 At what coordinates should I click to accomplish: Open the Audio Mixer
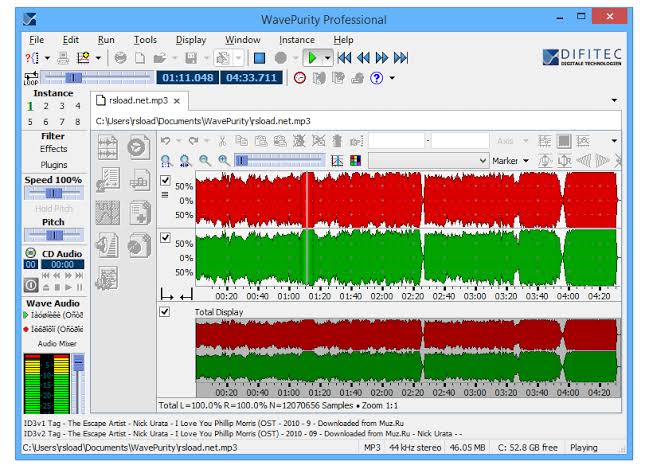click(57, 343)
